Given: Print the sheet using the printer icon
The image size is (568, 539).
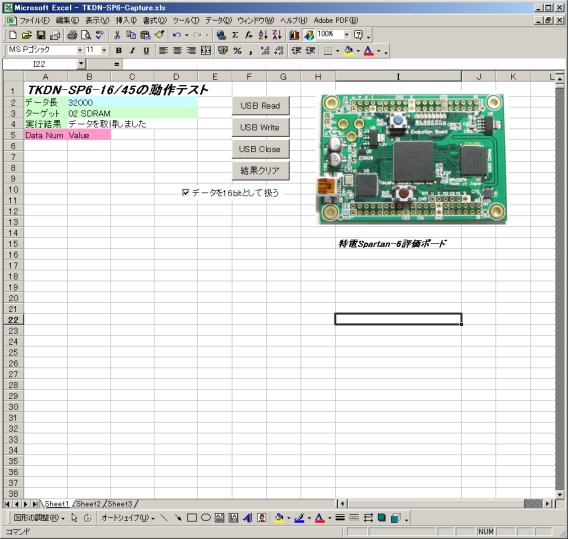Looking at the screenshot, I should click(72, 35).
